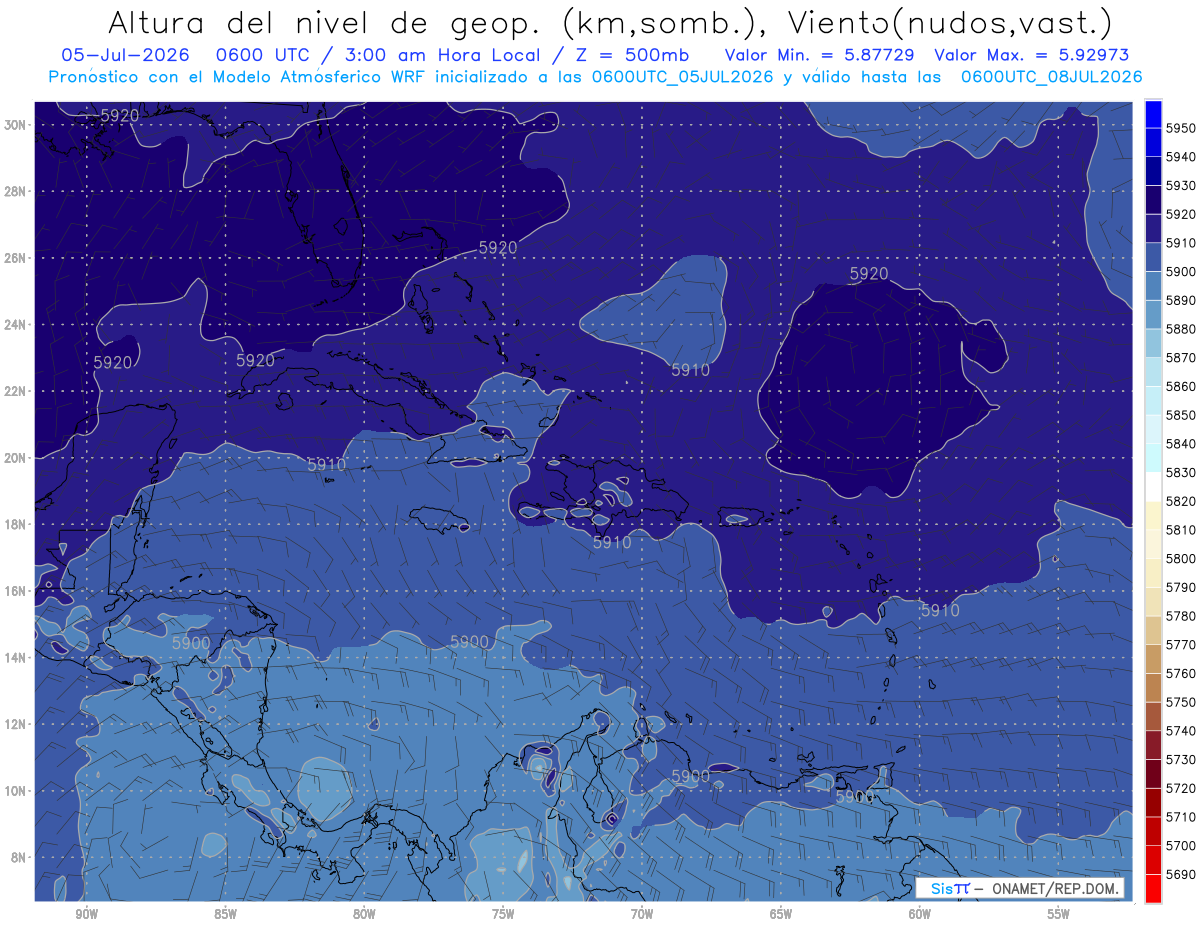Click the valid-until time "0600UTC_08JUL2026"
Image resolution: width=1200 pixels, height=927 pixels.
[x=1051, y=76]
